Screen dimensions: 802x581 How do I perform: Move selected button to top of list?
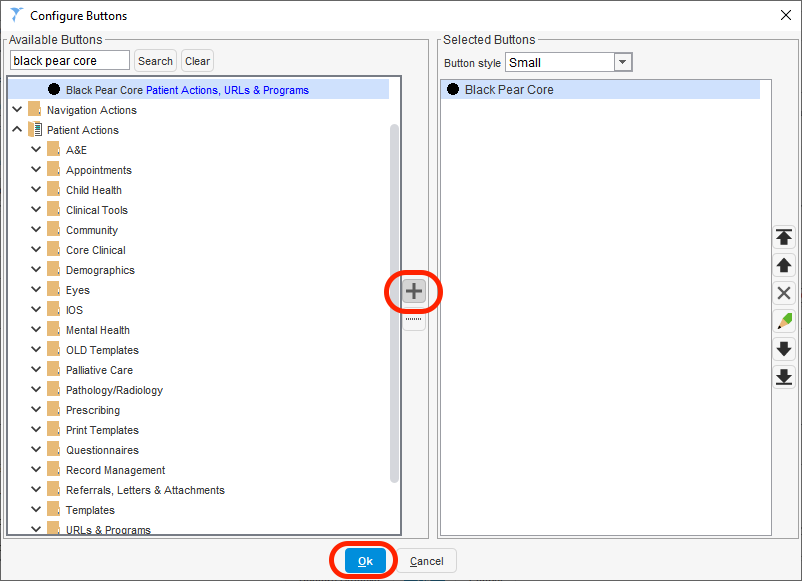[784, 237]
